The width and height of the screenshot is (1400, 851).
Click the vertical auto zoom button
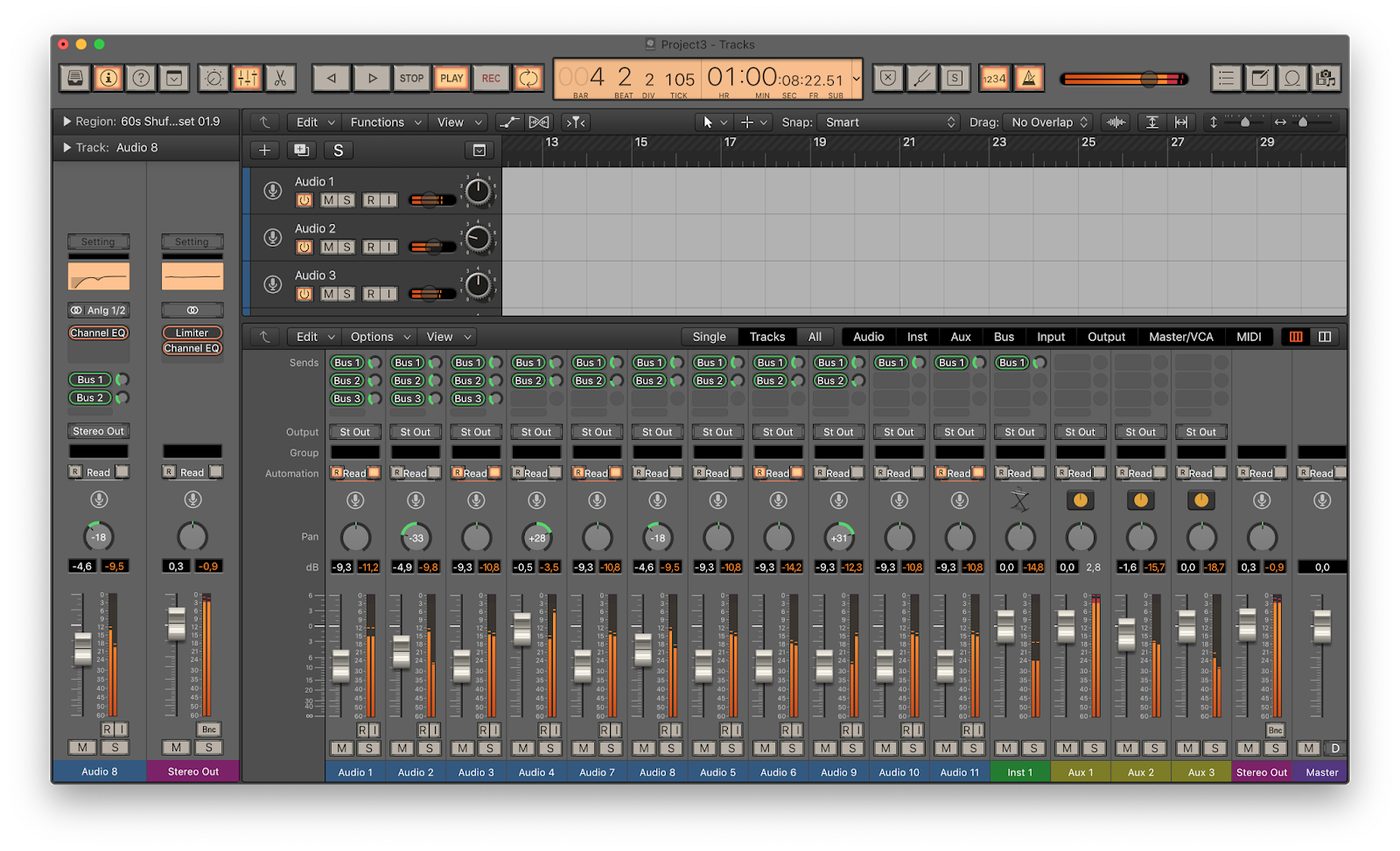tap(1152, 122)
